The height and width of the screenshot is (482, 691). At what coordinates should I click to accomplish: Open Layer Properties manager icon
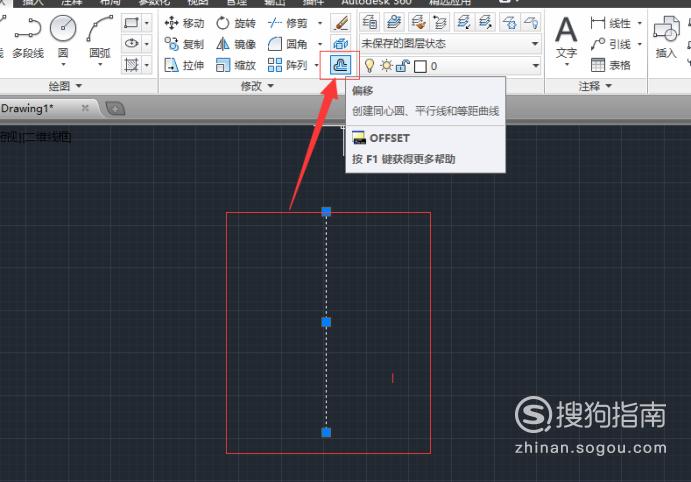[369, 22]
